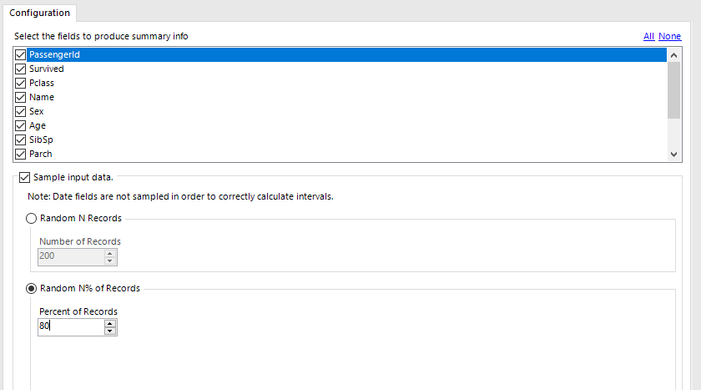Uncheck the PassengerId field checkbox
Screen dimensions: 701x390
click(x=20, y=55)
